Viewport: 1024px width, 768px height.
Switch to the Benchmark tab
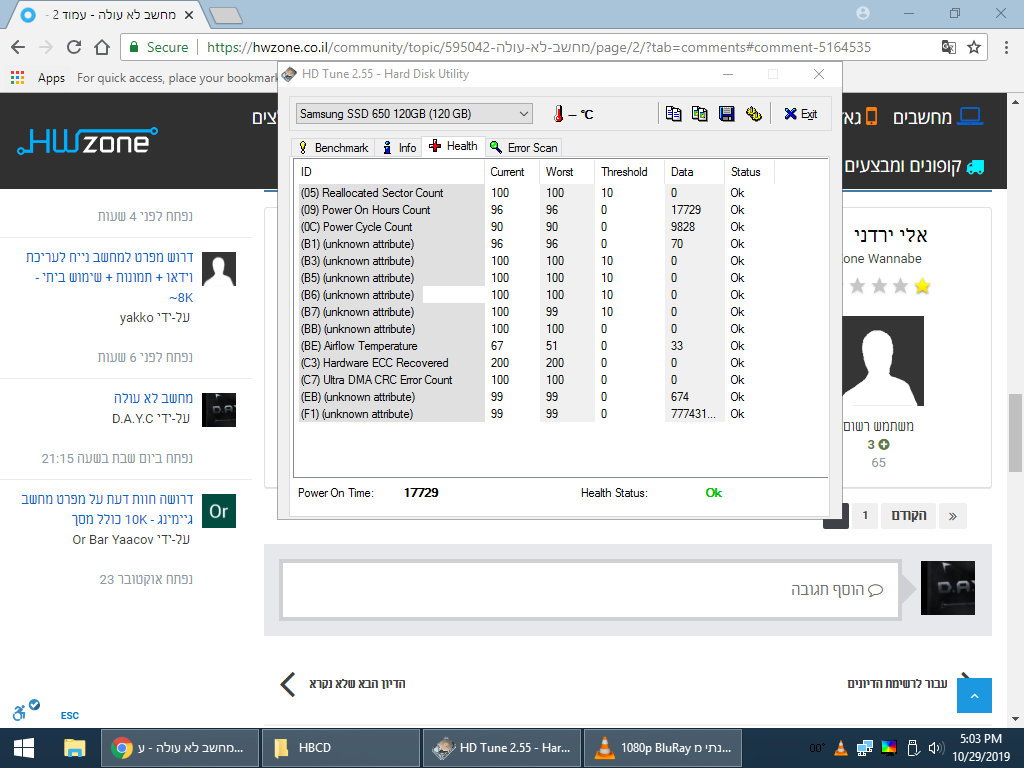(334, 148)
